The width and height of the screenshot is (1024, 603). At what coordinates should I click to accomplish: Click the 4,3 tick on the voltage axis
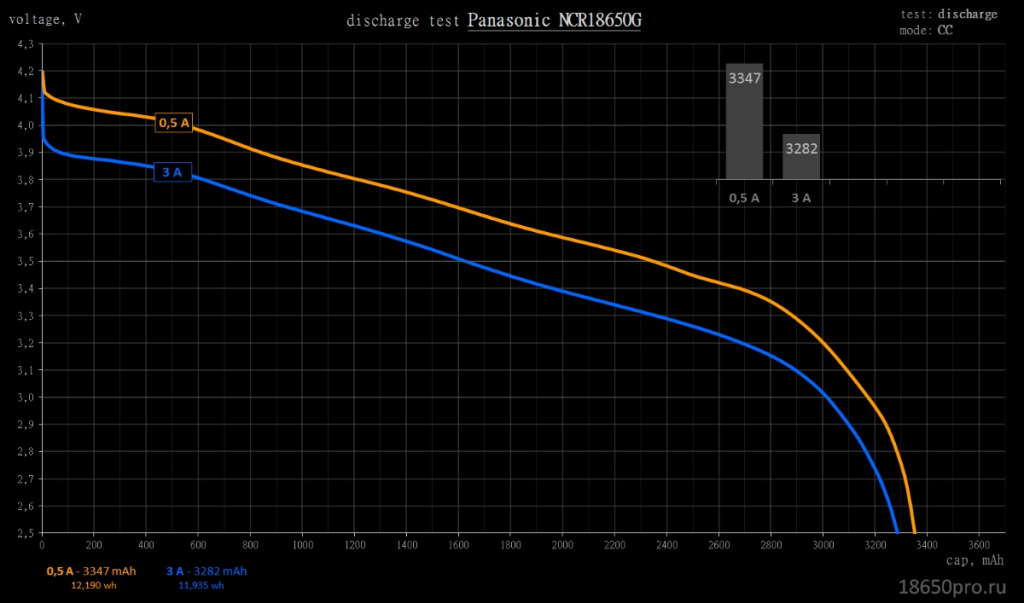25,44
